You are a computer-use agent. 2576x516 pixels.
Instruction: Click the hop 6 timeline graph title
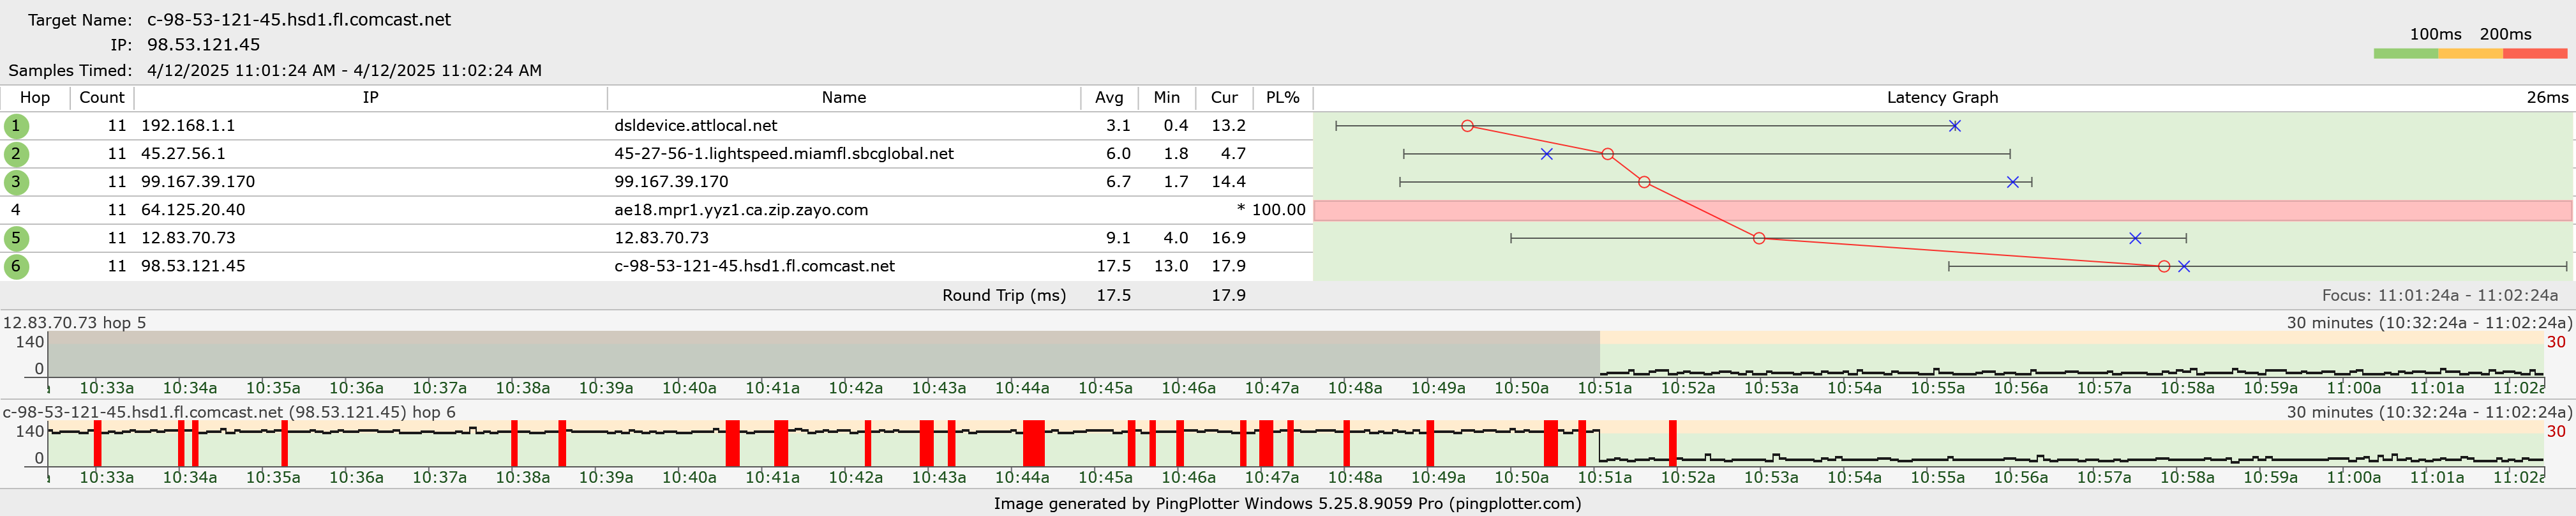coord(229,412)
